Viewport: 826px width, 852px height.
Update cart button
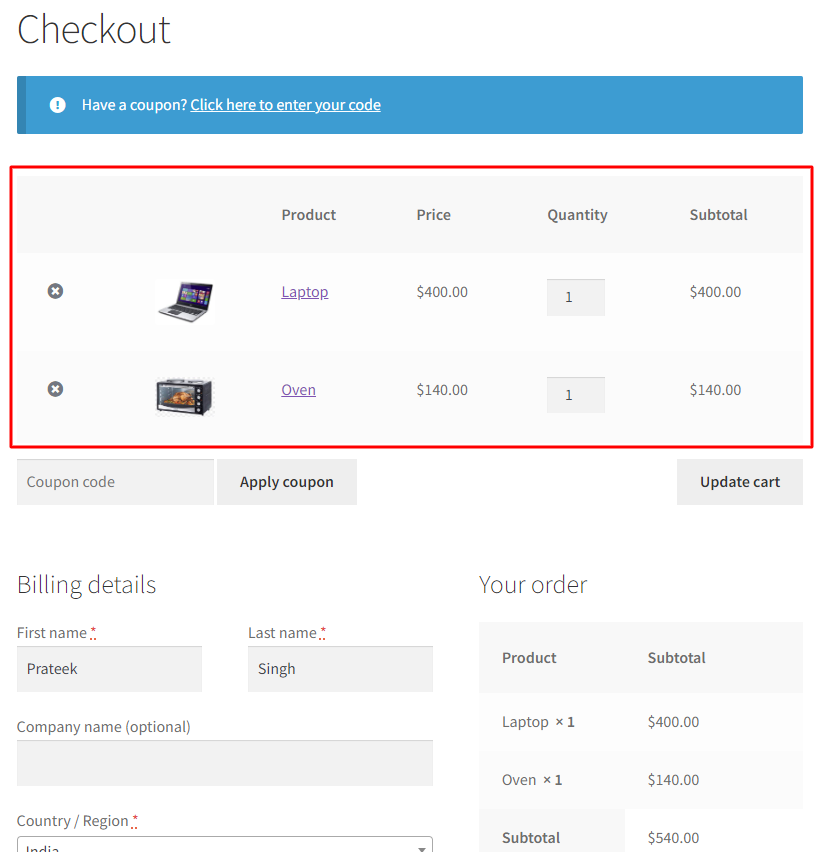point(740,482)
